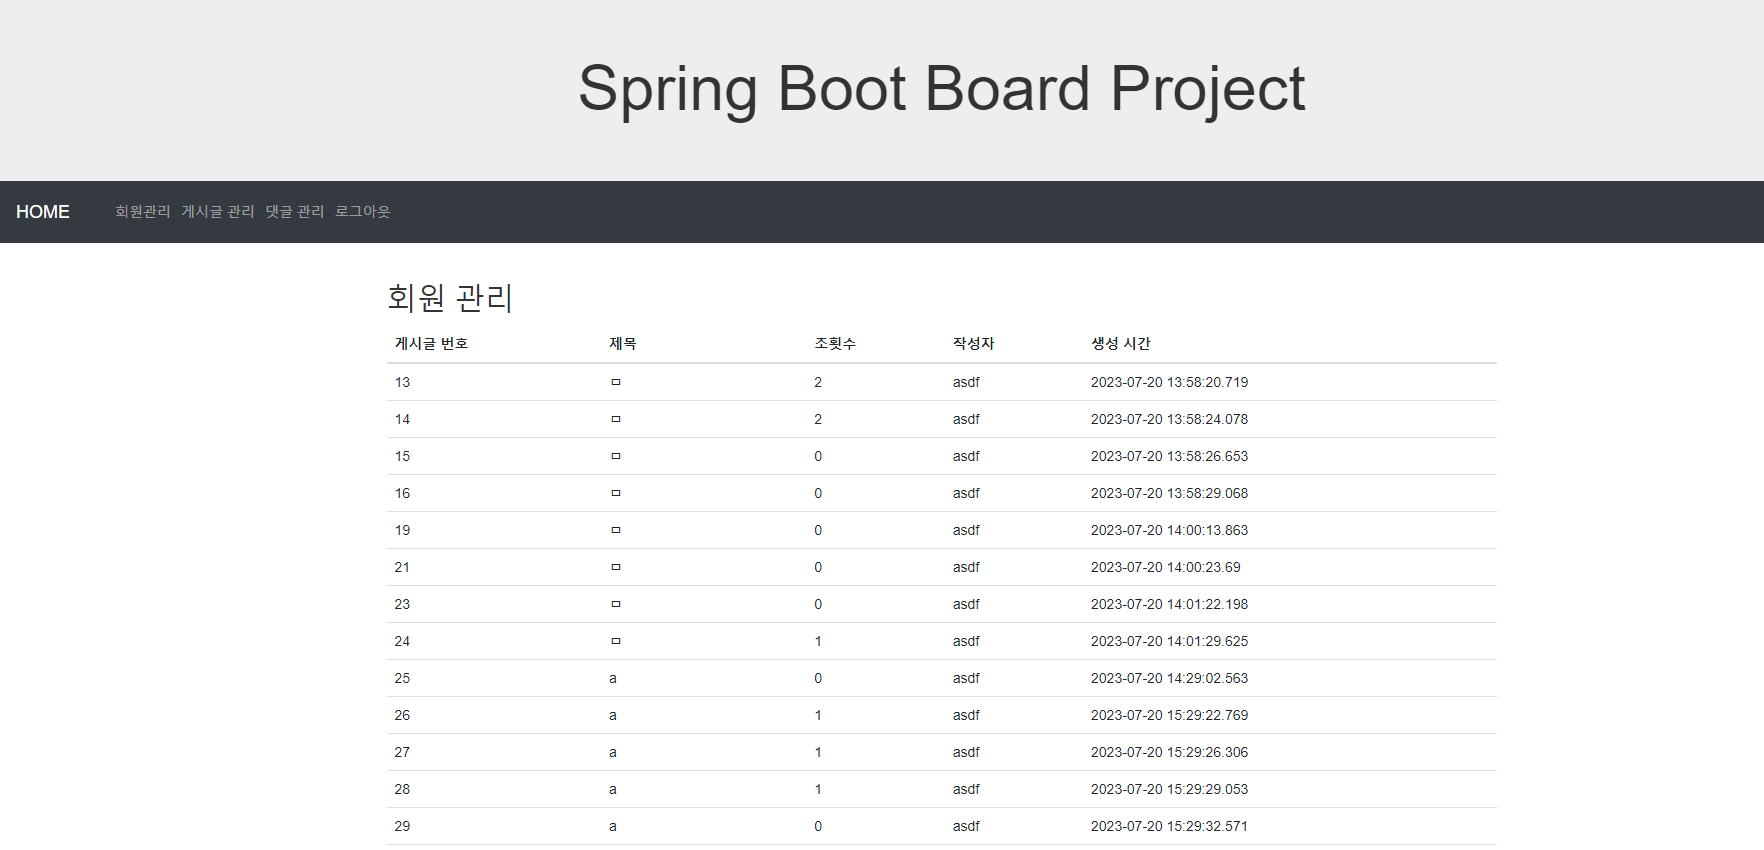Click timestamp 2023-07-20 13:58:20.719

tap(1169, 382)
